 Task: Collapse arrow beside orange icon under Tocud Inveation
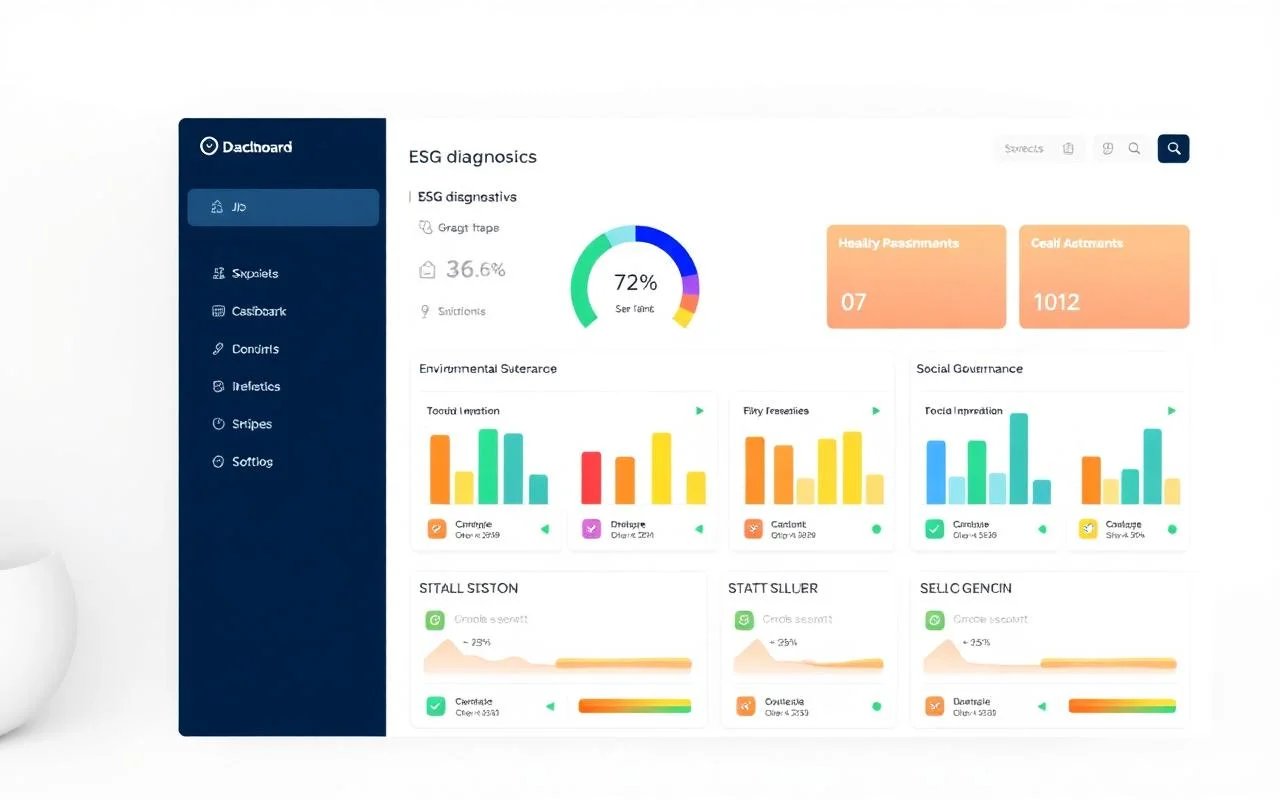545,529
